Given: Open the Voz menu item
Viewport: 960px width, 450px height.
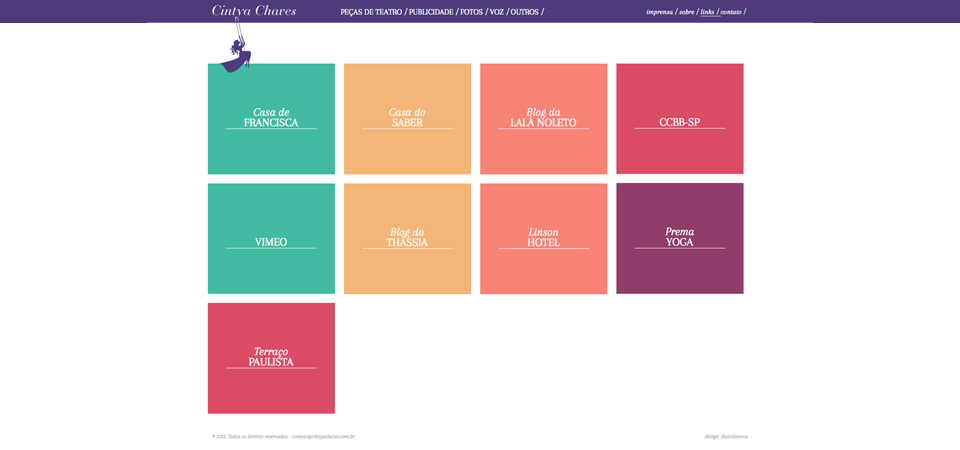Looking at the screenshot, I should tap(497, 12).
